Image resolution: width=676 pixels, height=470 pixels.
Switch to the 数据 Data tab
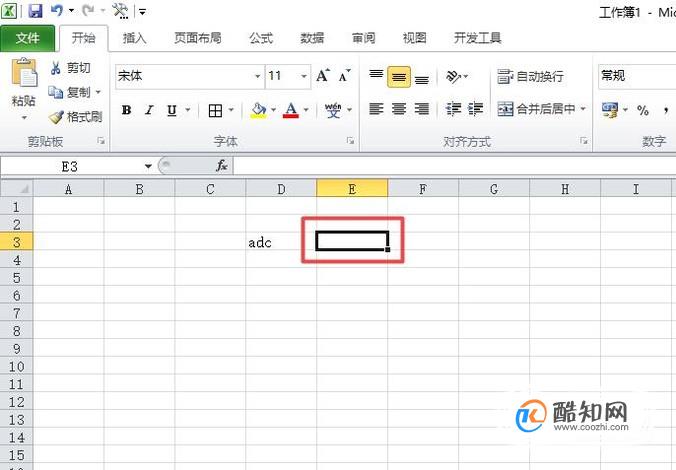point(312,38)
